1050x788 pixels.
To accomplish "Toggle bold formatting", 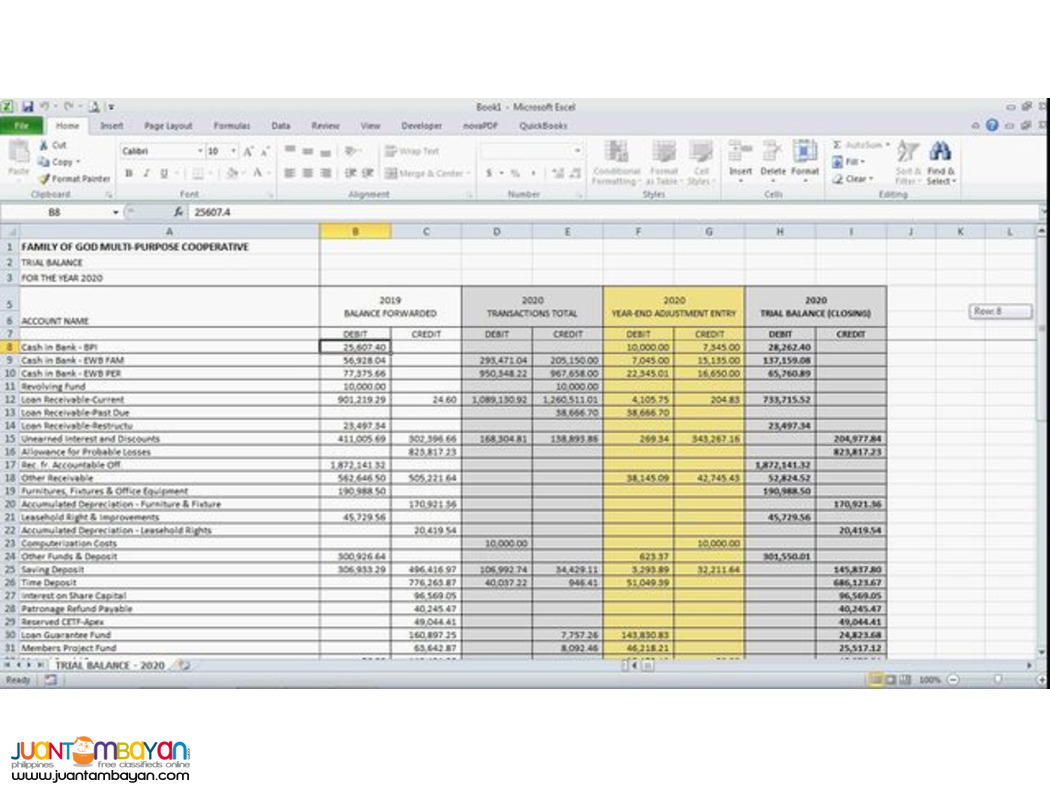I will coord(129,173).
